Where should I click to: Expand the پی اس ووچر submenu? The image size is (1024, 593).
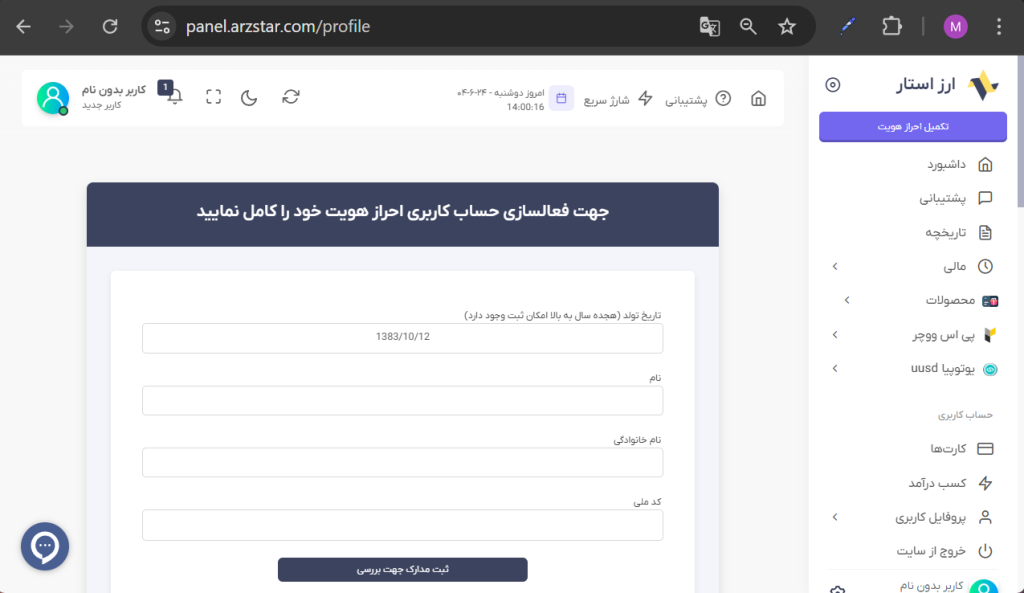coord(835,335)
